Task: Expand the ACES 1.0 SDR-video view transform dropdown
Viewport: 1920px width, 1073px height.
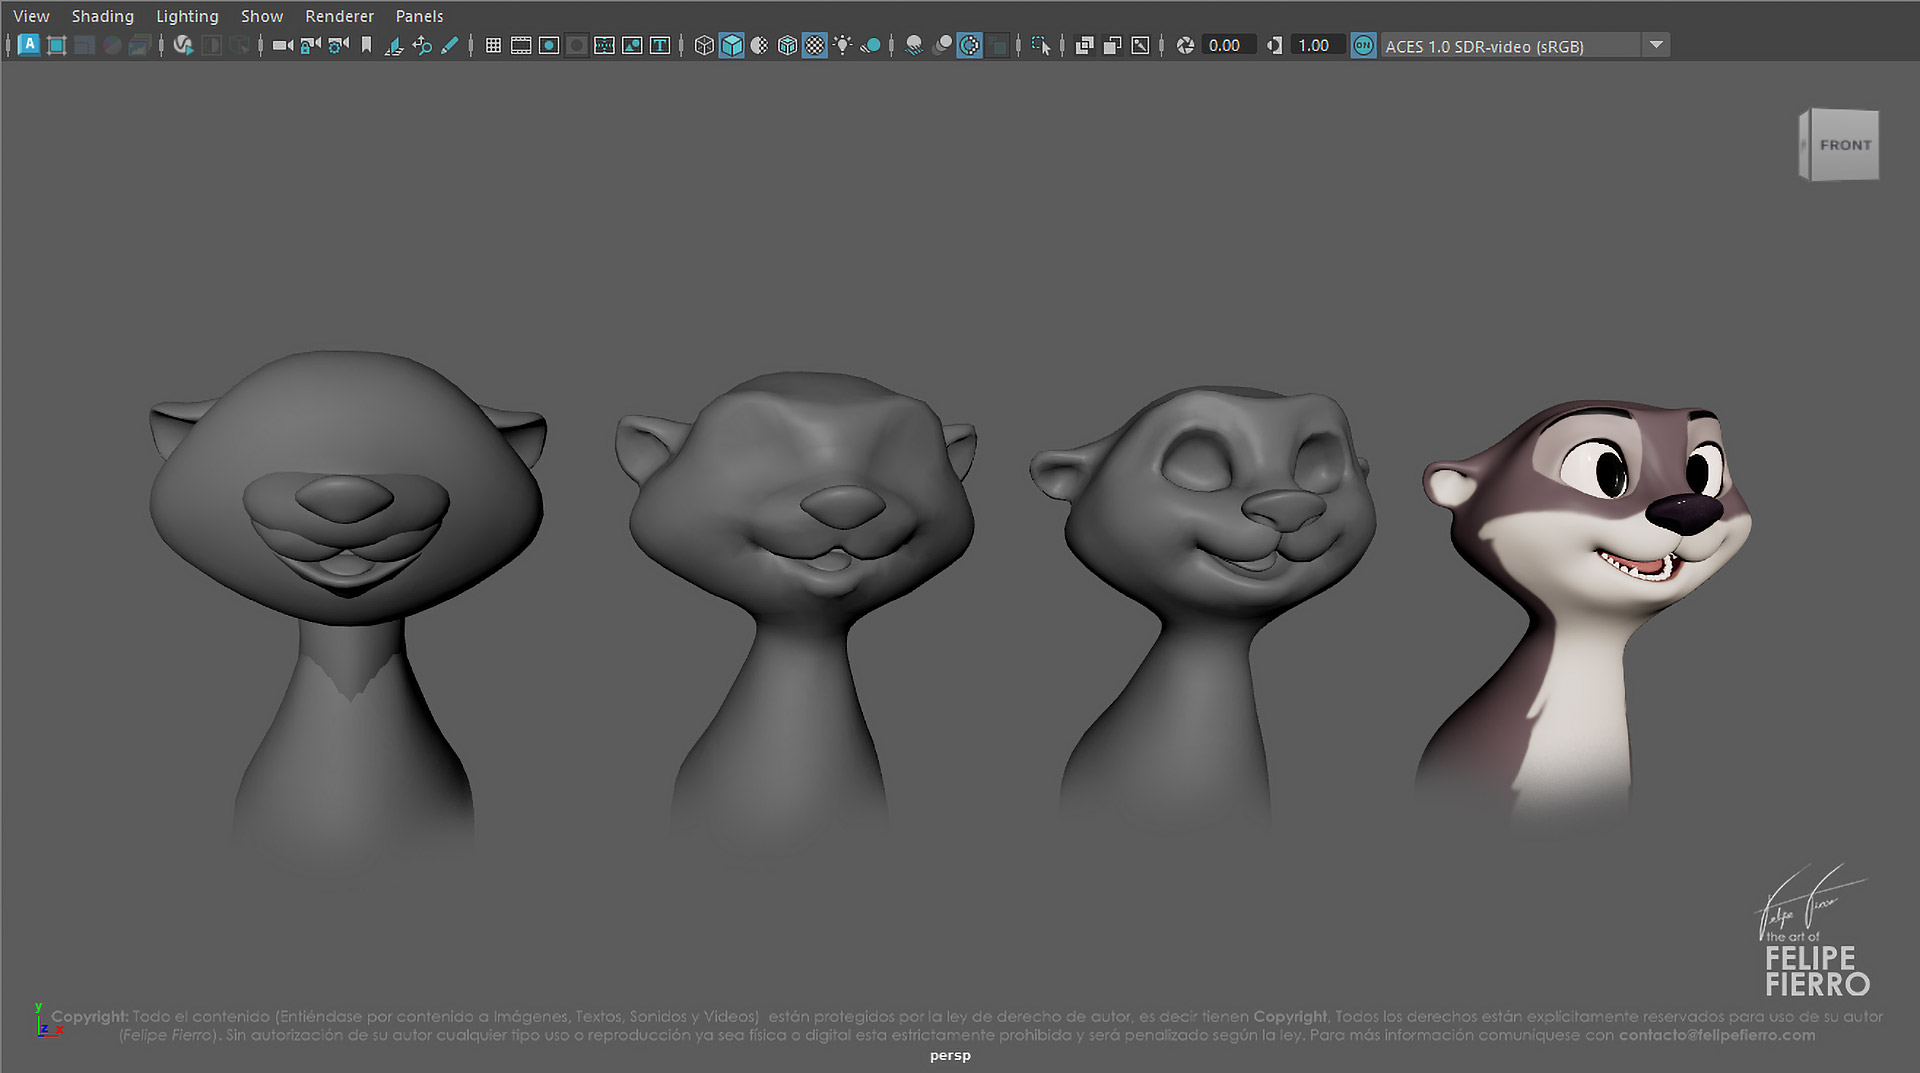Action: tap(1656, 45)
